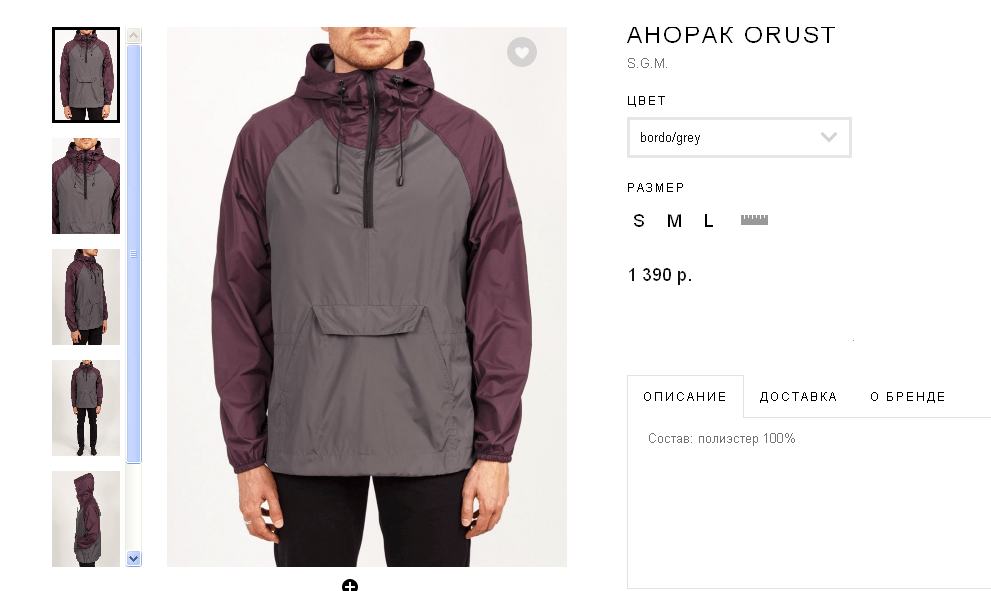View the angled side-pose thumbnail
Viewport: 991px width, 591px height.
click(86, 296)
